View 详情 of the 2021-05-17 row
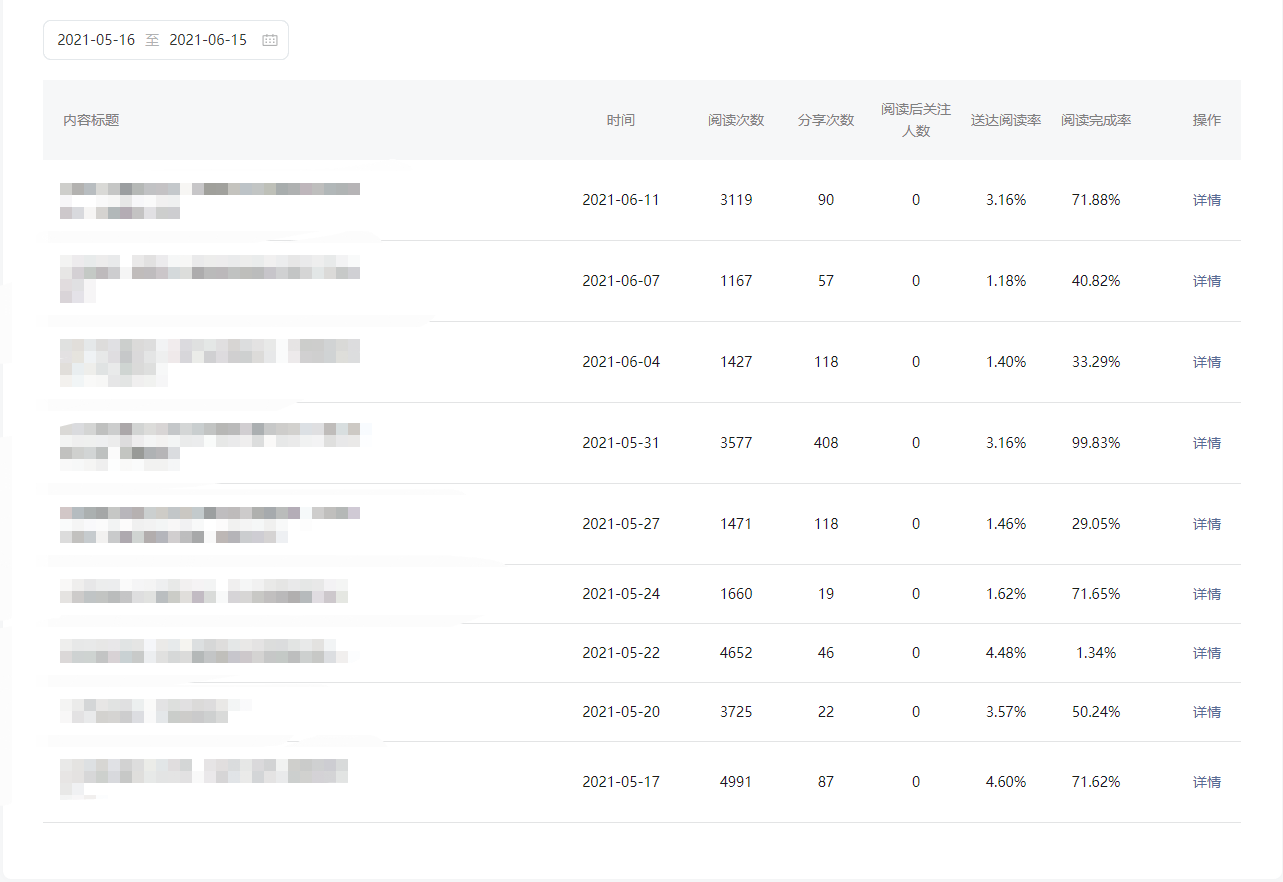This screenshot has width=1283, height=882. (x=1207, y=782)
